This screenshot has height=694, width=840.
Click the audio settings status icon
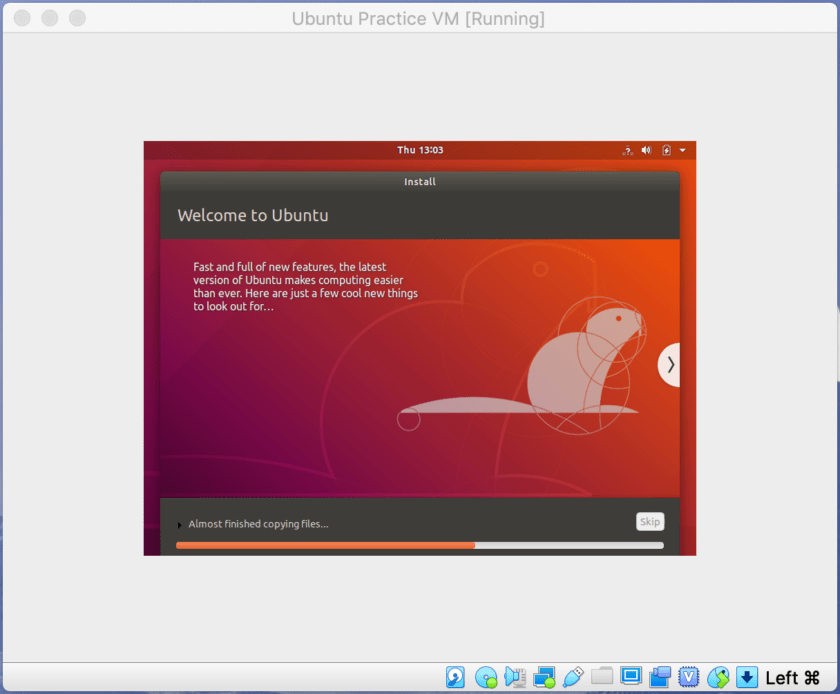click(515, 677)
